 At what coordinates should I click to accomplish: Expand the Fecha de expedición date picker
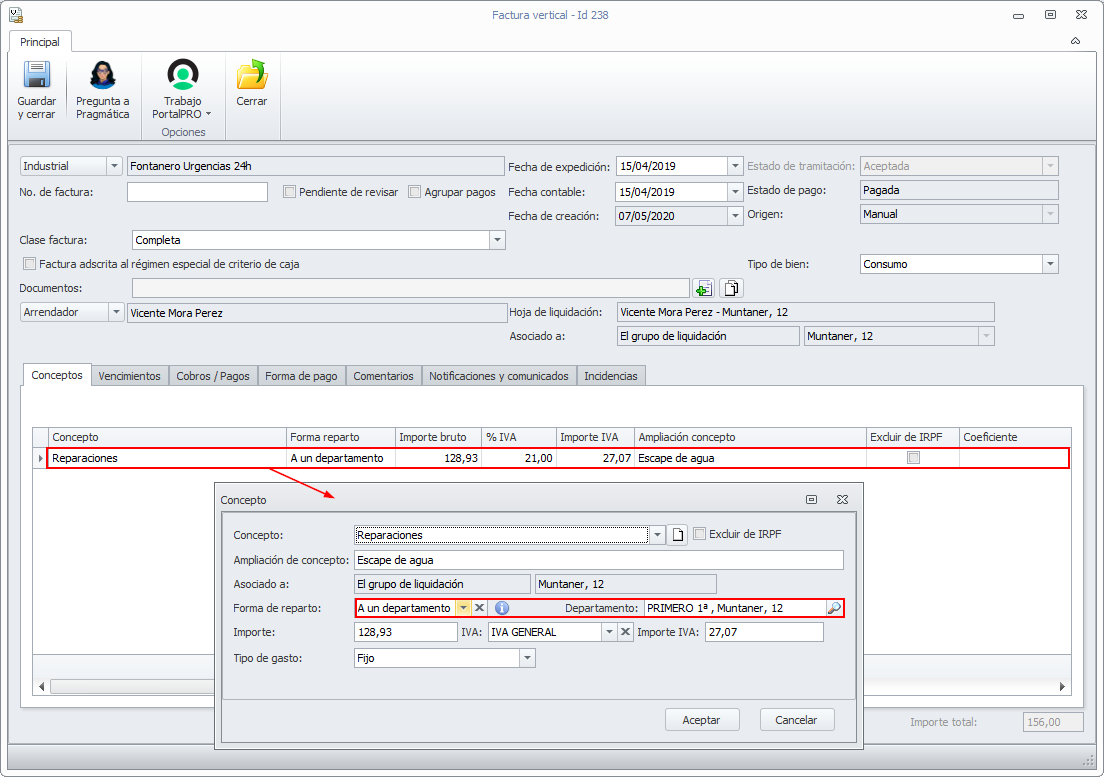pos(735,166)
